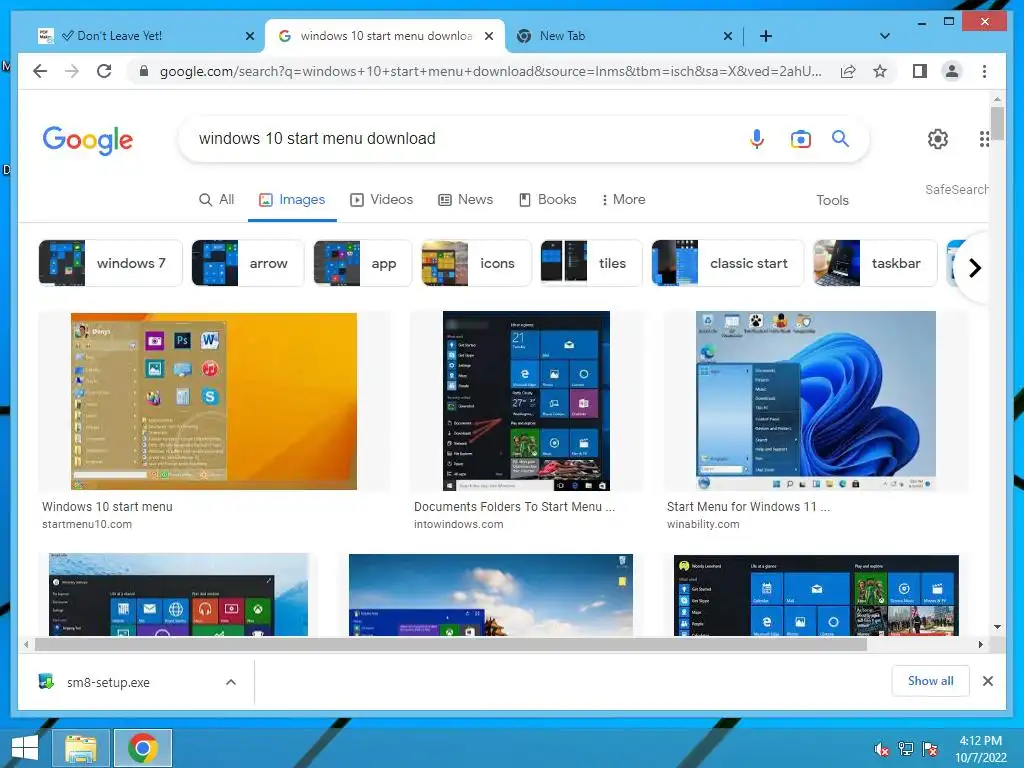1024x768 pixels.
Task: Select the Images results tab
Action: pos(292,199)
